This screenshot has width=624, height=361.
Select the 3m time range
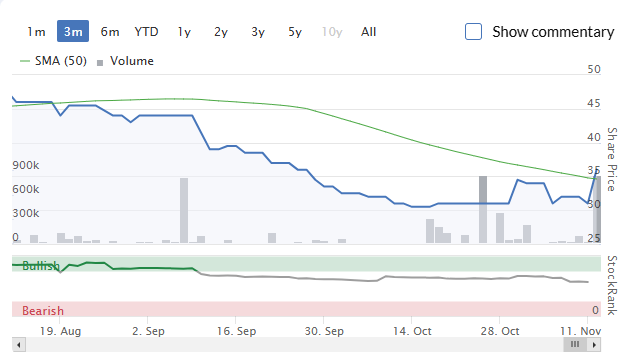73,31
